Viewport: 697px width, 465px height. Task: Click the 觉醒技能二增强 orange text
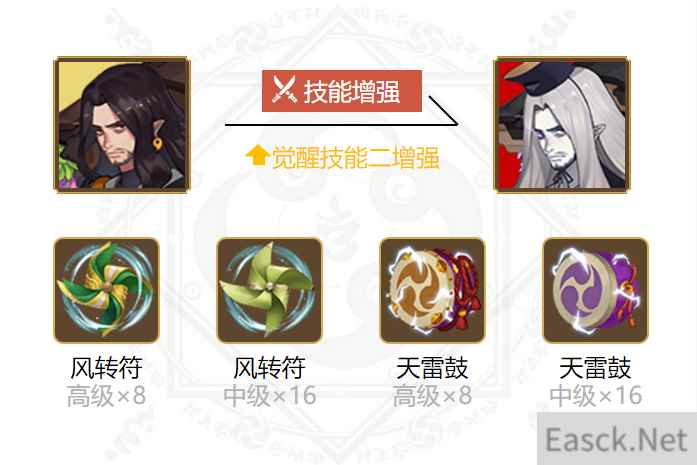point(356,157)
